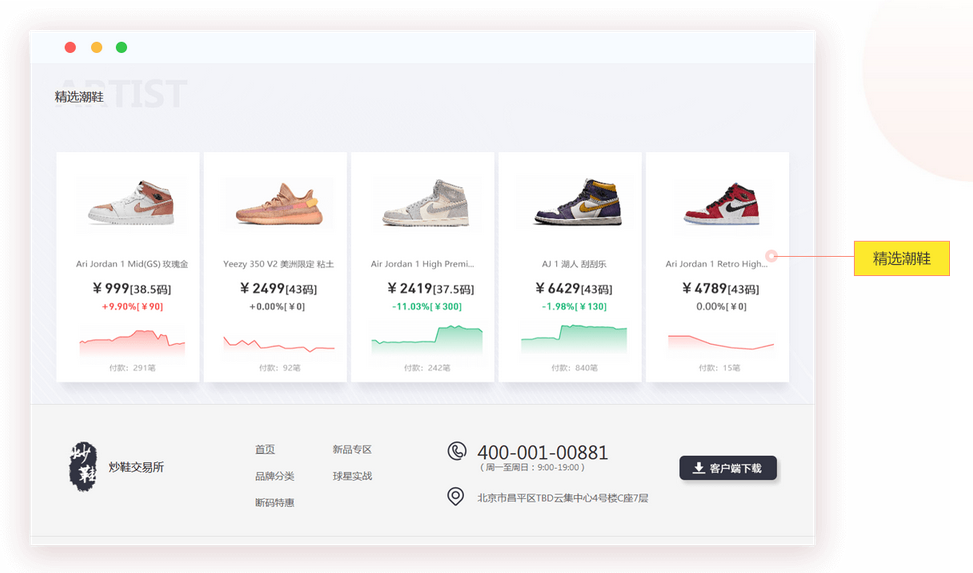
Task: Click the price trend chart above 付款: 92笔
Action: tap(279, 344)
